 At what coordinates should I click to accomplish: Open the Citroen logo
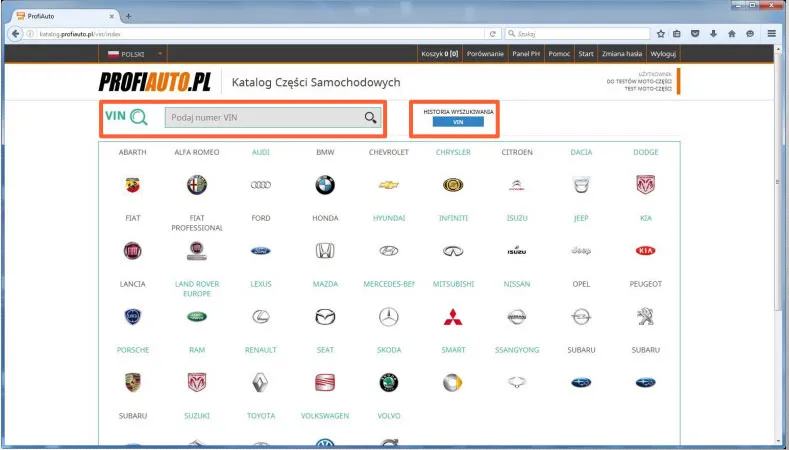click(x=517, y=185)
